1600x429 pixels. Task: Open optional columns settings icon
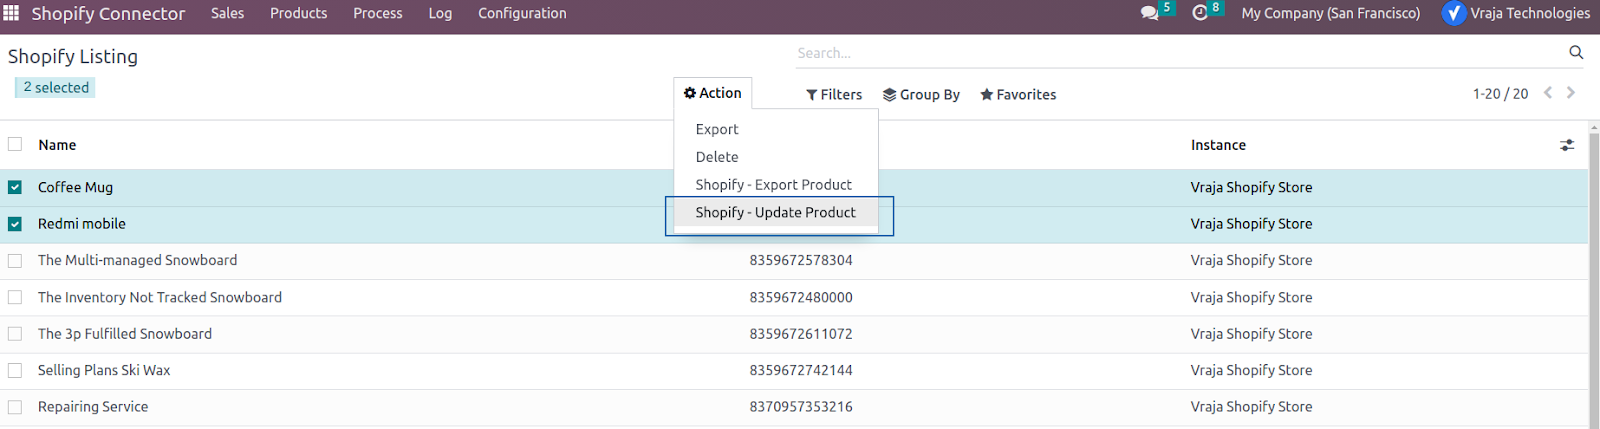point(1567,145)
